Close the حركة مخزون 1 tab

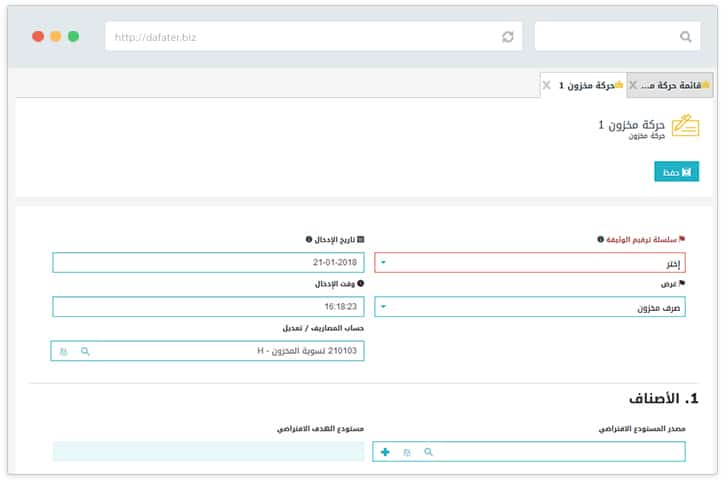coord(546,86)
